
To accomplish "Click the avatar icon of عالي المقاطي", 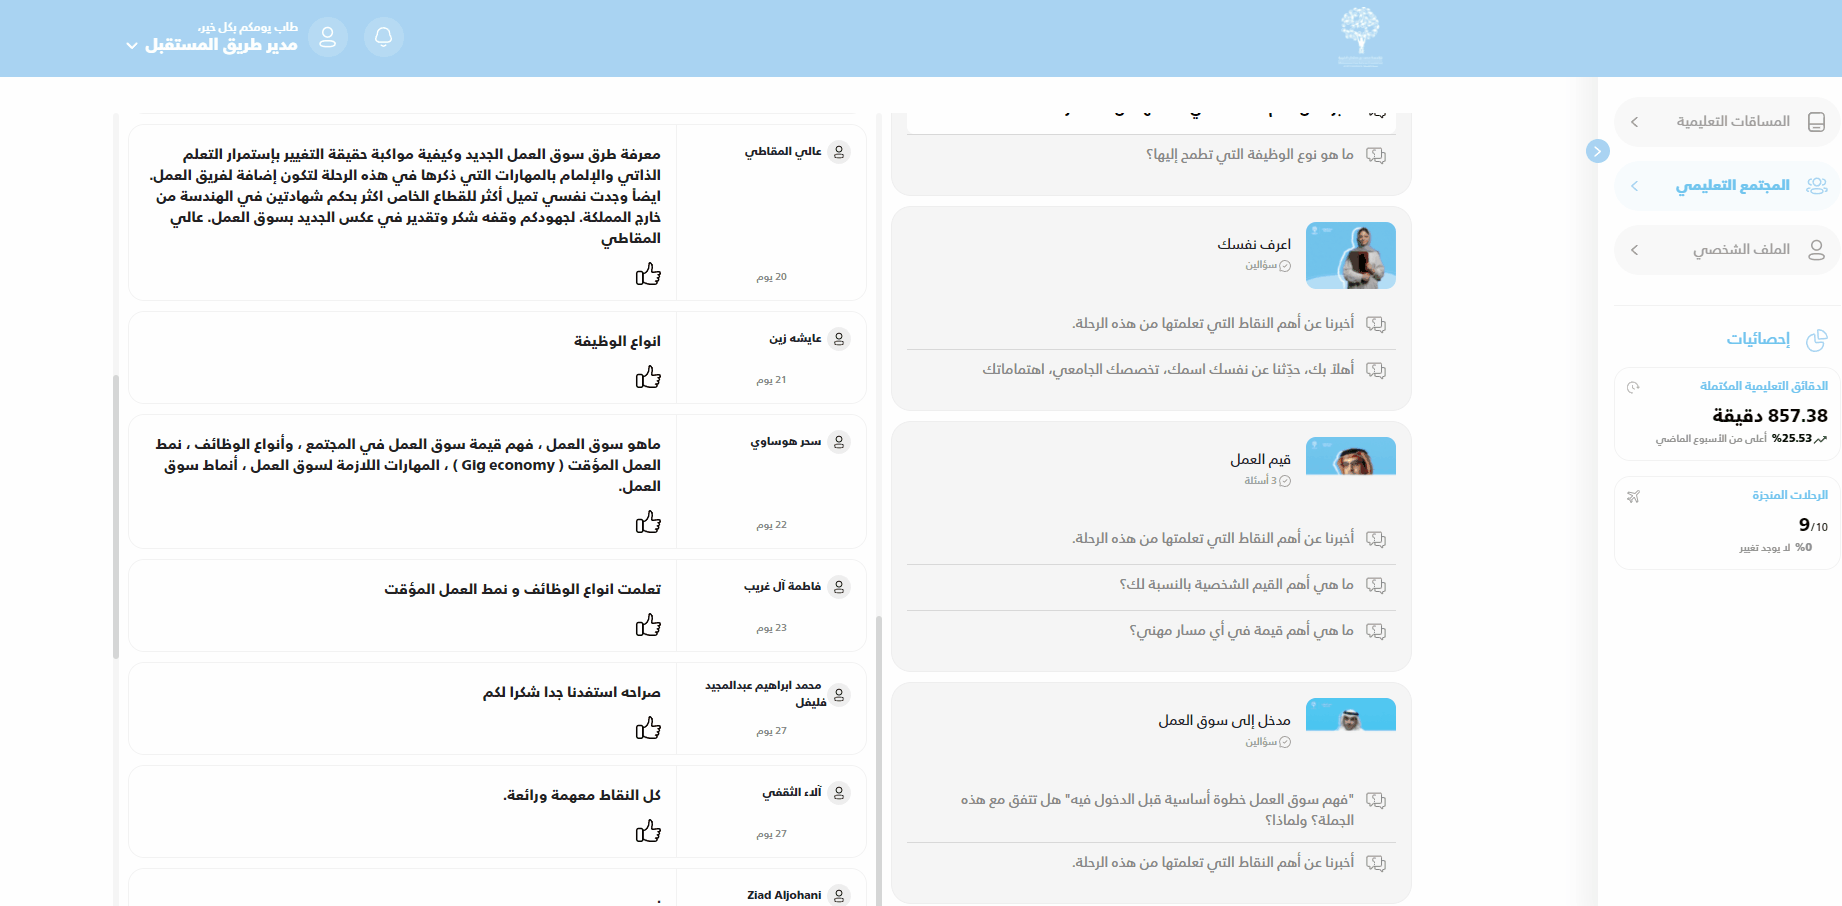I will coord(839,152).
